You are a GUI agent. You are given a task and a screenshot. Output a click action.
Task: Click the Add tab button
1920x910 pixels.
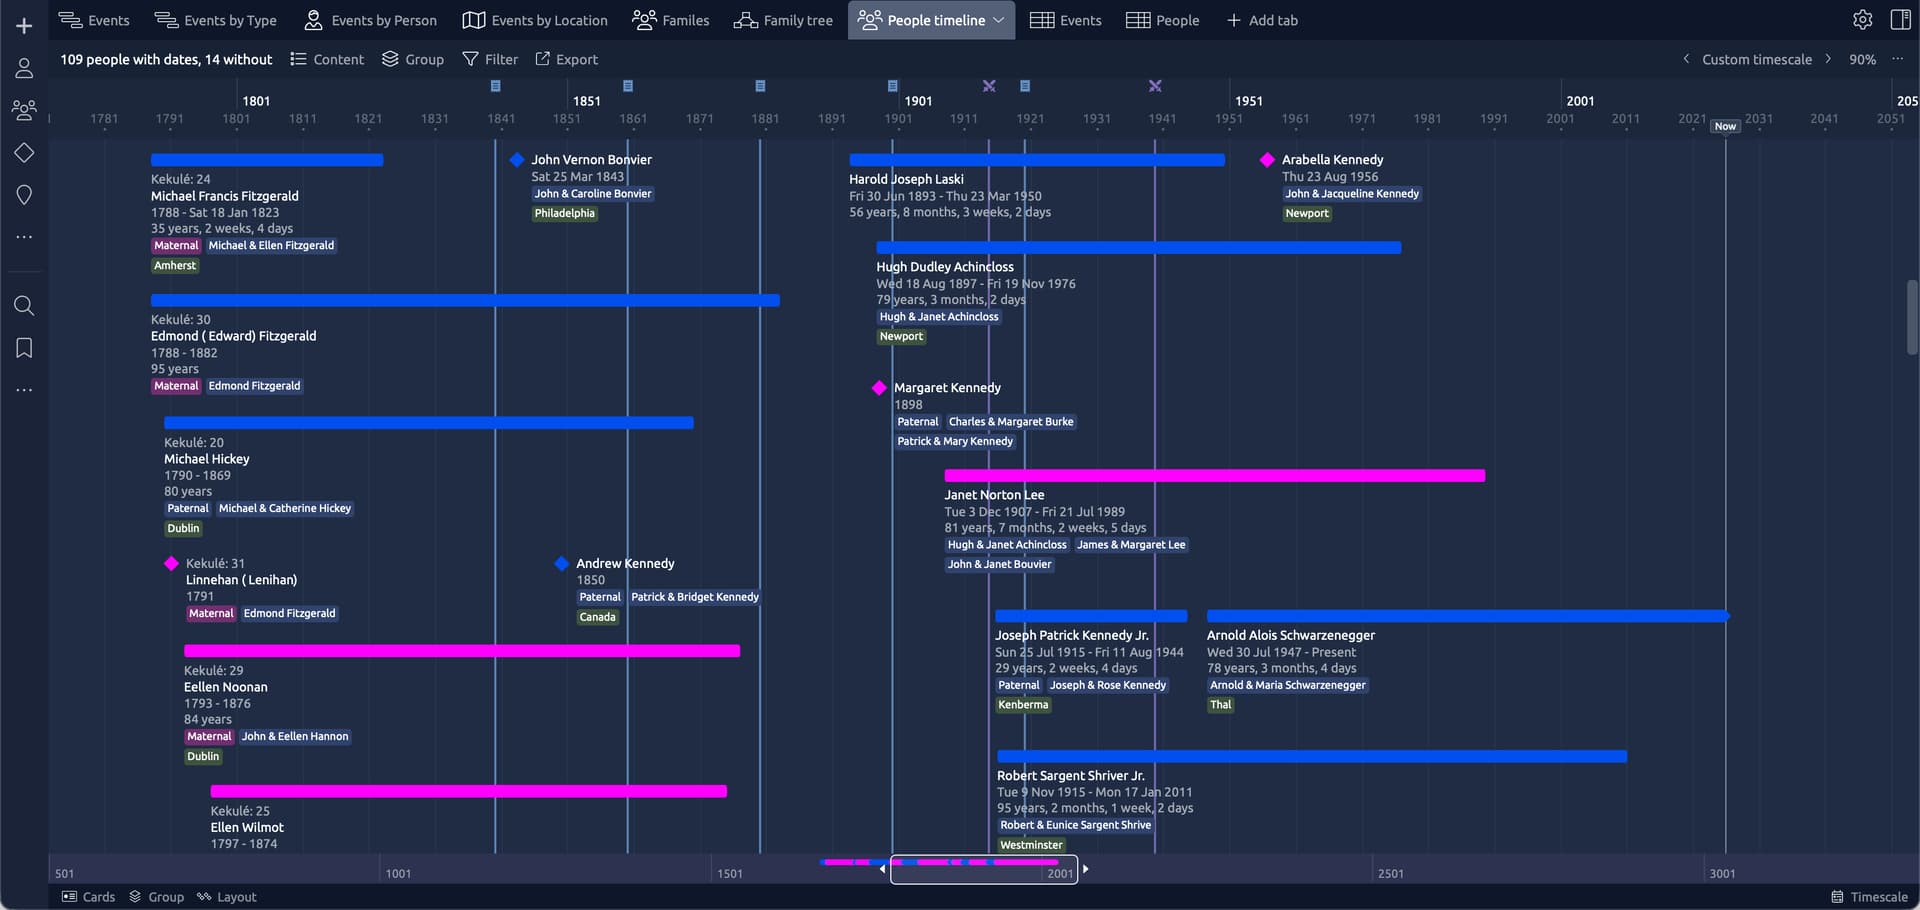tap(1262, 20)
